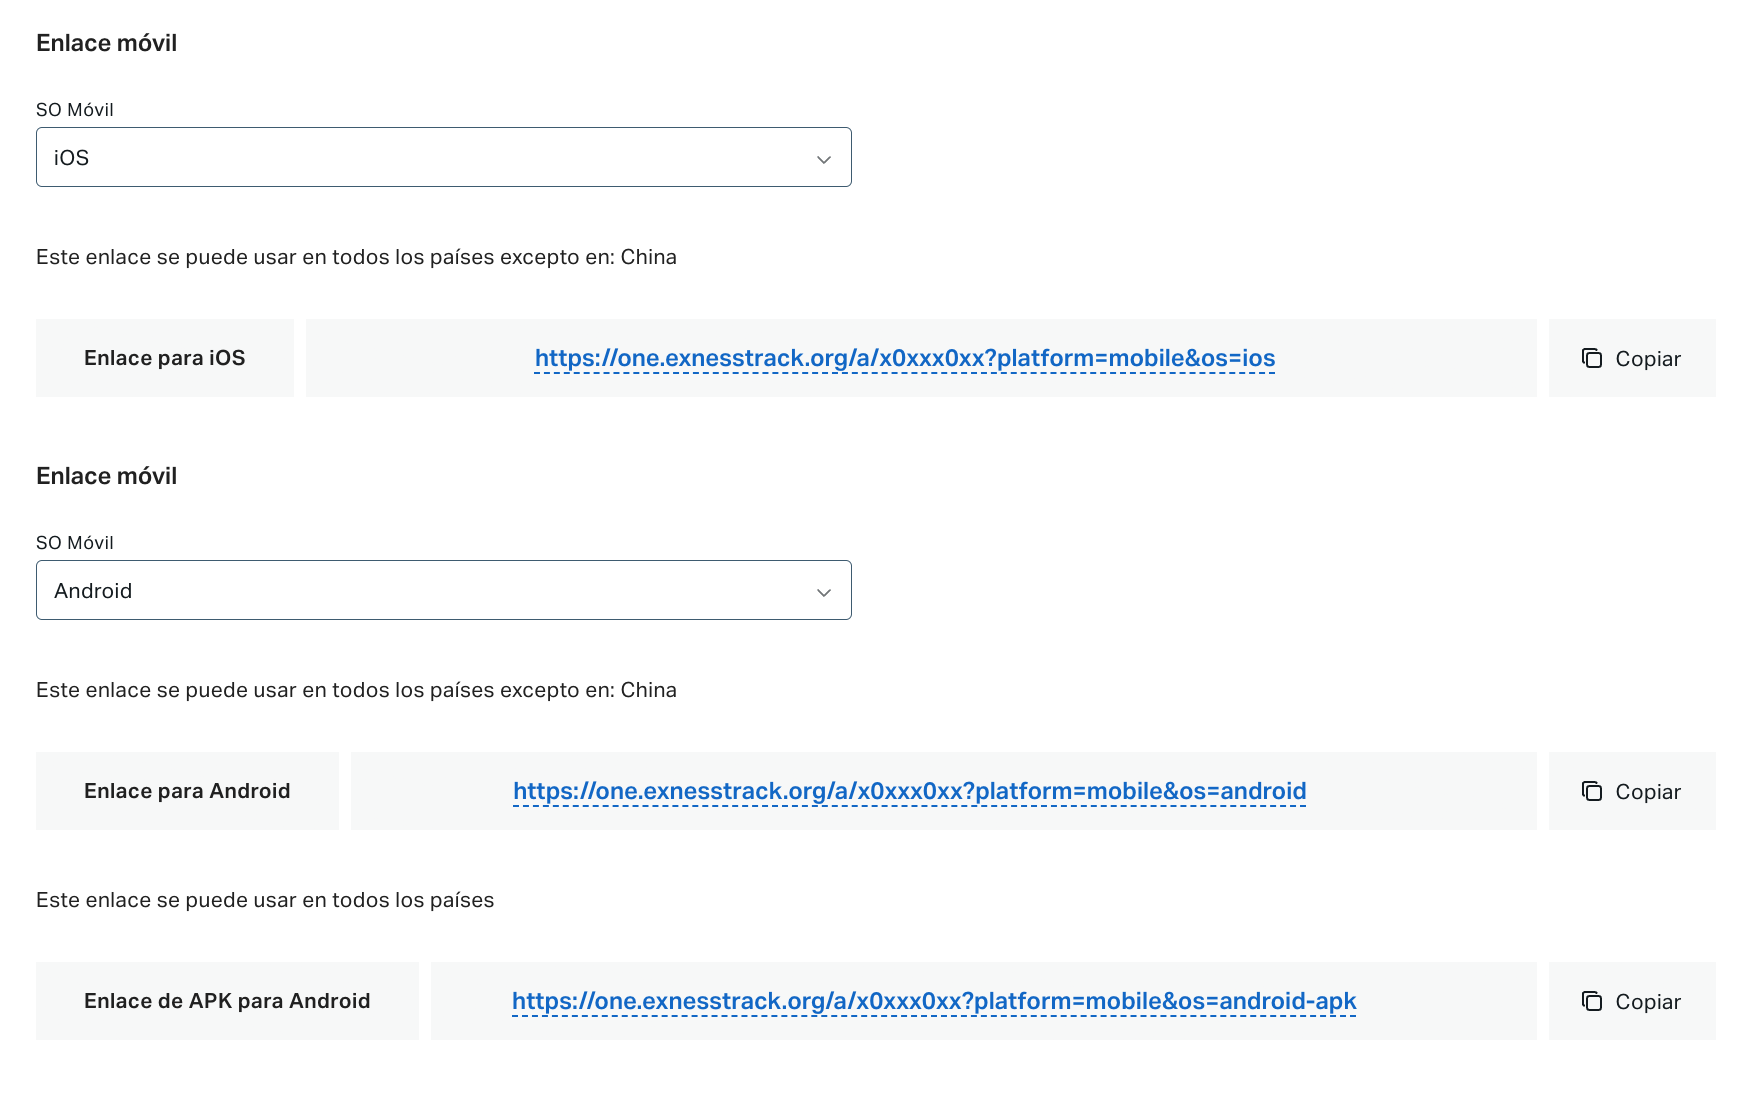Image resolution: width=1750 pixels, height=1100 pixels.
Task: Expand the chevron arrow in the Android selector
Action: [824, 592]
